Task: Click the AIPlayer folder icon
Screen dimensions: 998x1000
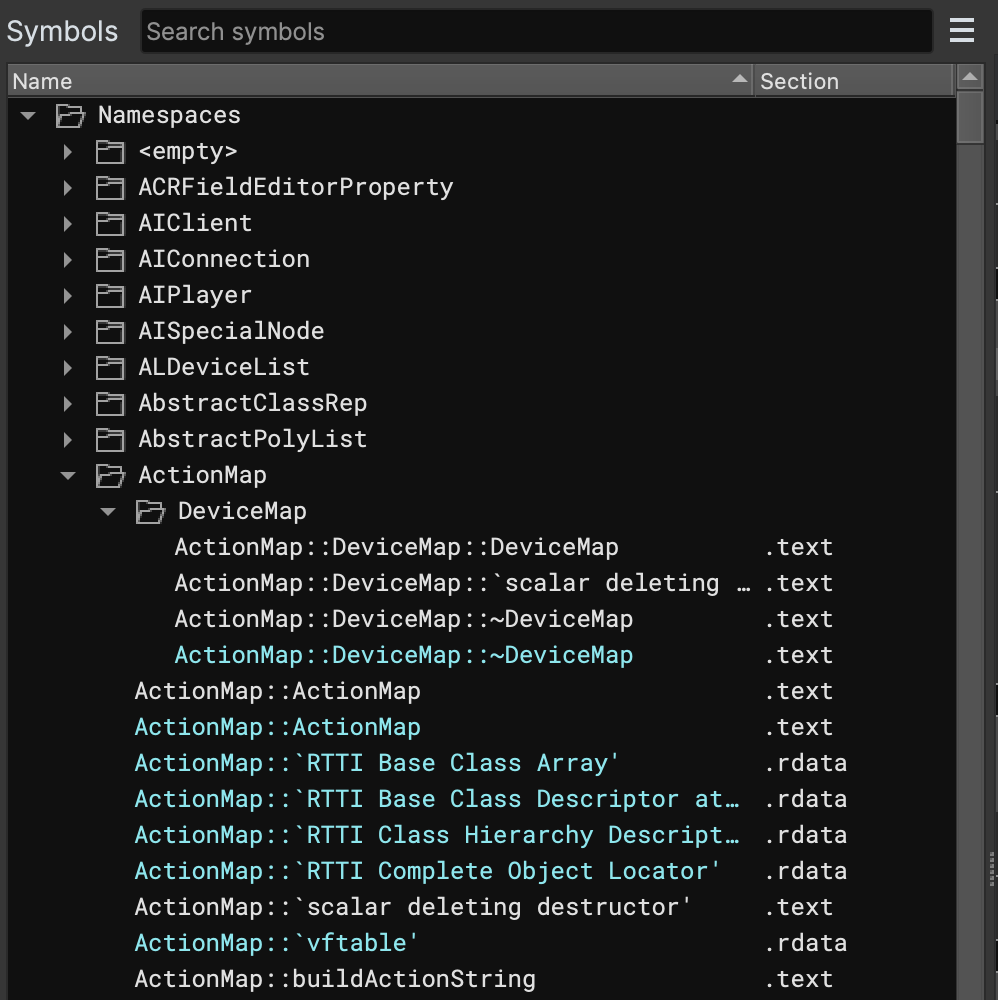Action: [x=110, y=295]
